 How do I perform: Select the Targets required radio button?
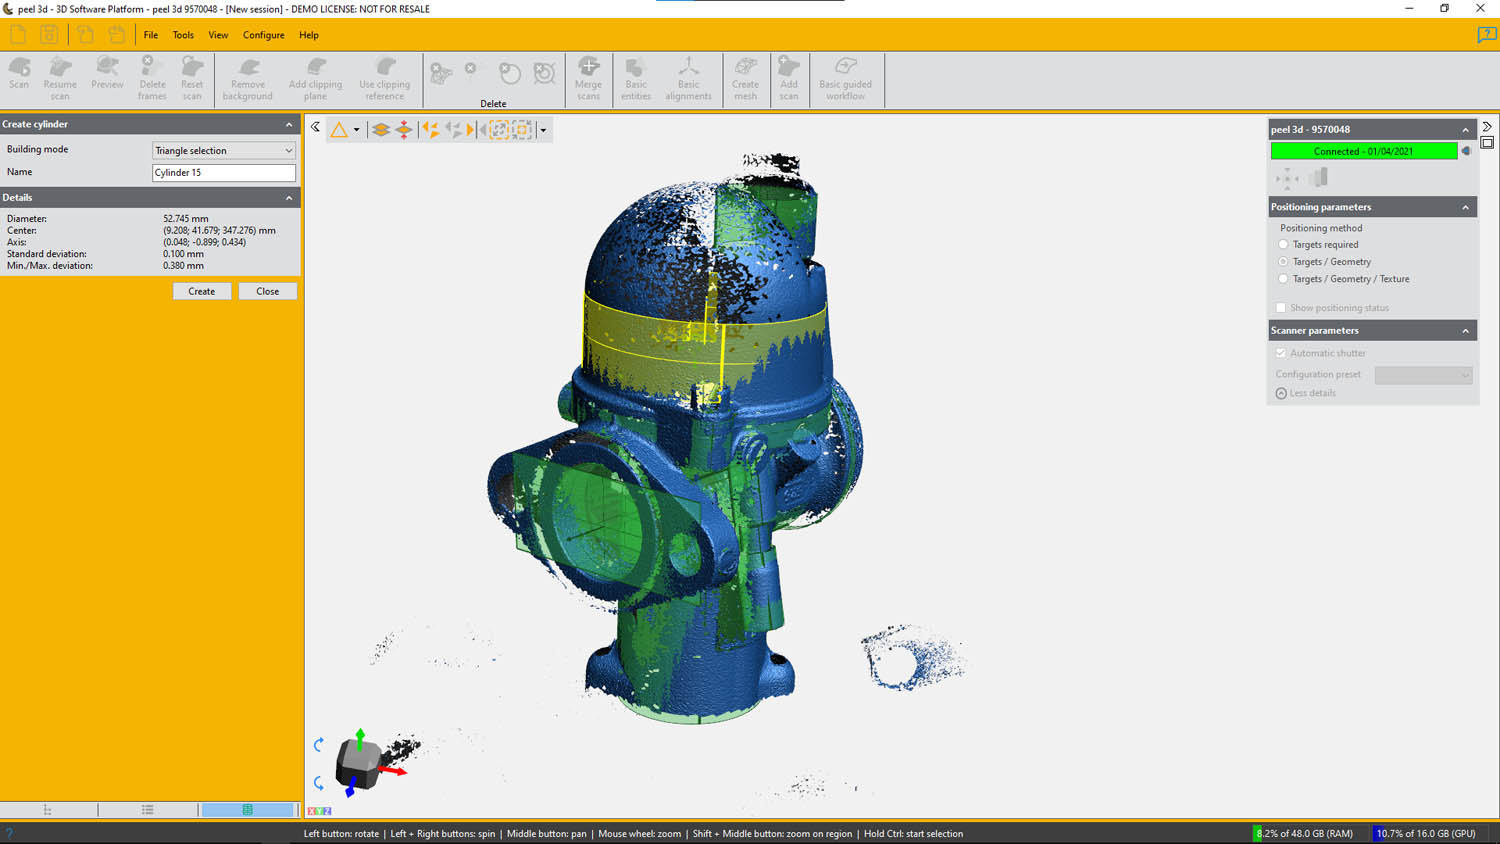tap(1284, 244)
